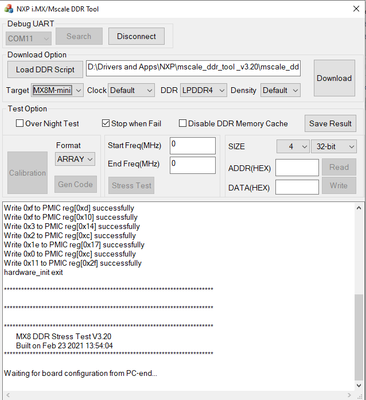Click the Save Result button
366x400 pixels.
pyautogui.click(x=330, y=124)
